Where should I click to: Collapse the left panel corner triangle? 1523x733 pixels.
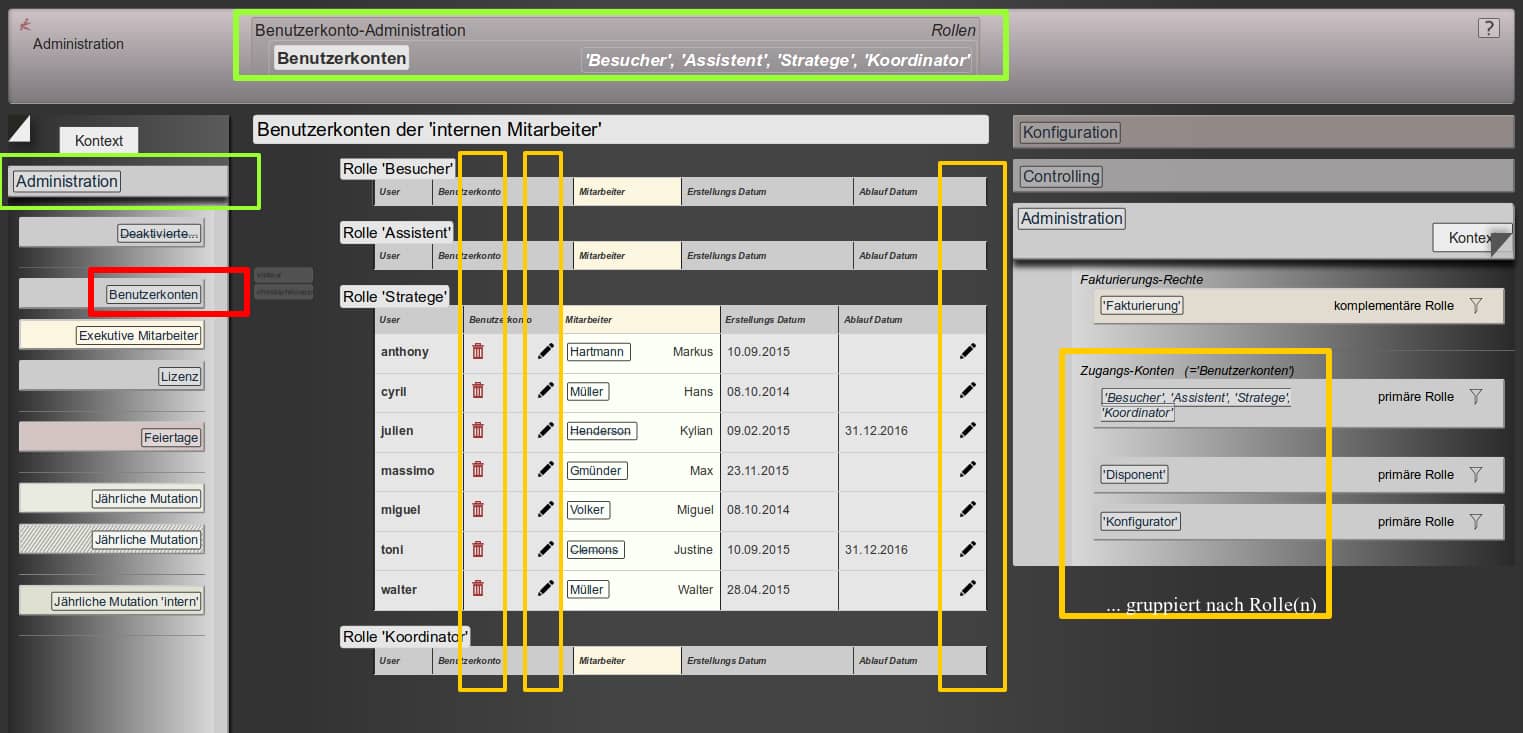tap(19, 127)
